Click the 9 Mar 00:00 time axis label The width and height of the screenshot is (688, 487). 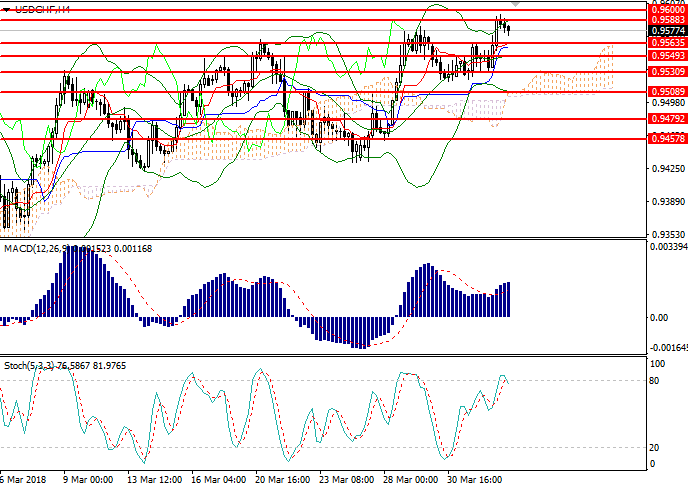click(89, 479)
